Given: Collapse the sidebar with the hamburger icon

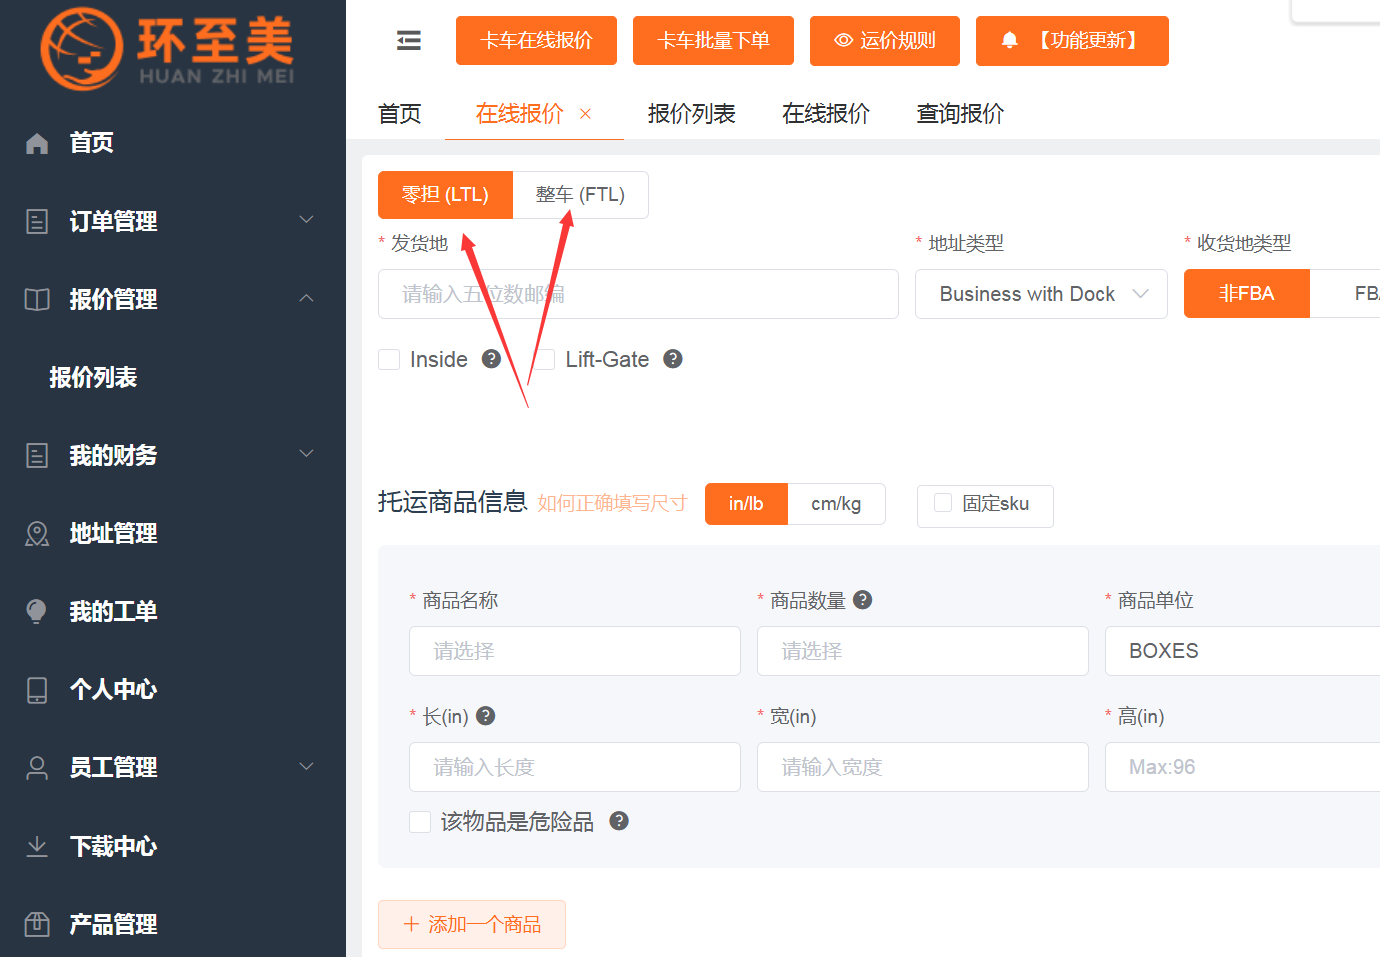Looking at the screenshot, I should pos(409,40).
